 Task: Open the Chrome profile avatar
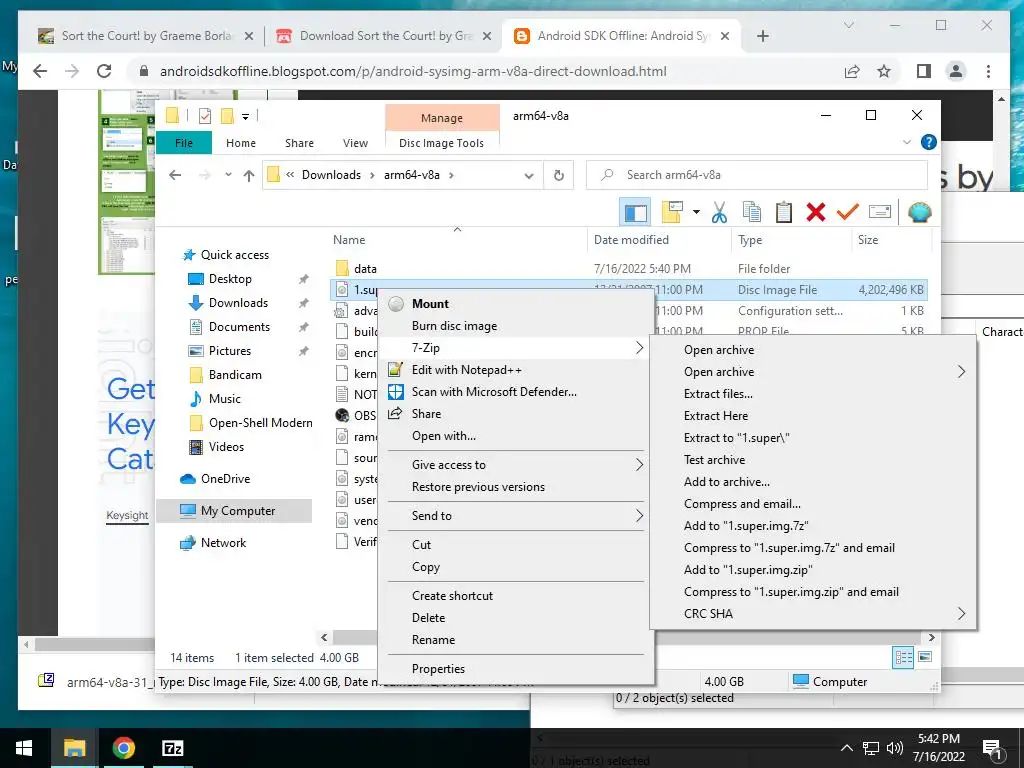956,71
